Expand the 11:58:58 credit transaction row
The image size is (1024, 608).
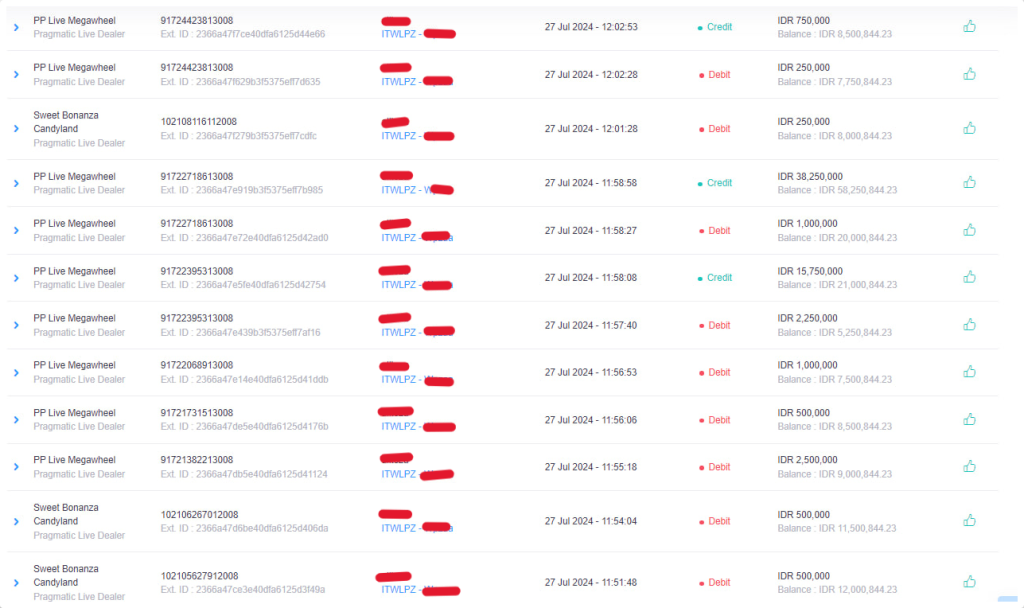coord(16,183)
